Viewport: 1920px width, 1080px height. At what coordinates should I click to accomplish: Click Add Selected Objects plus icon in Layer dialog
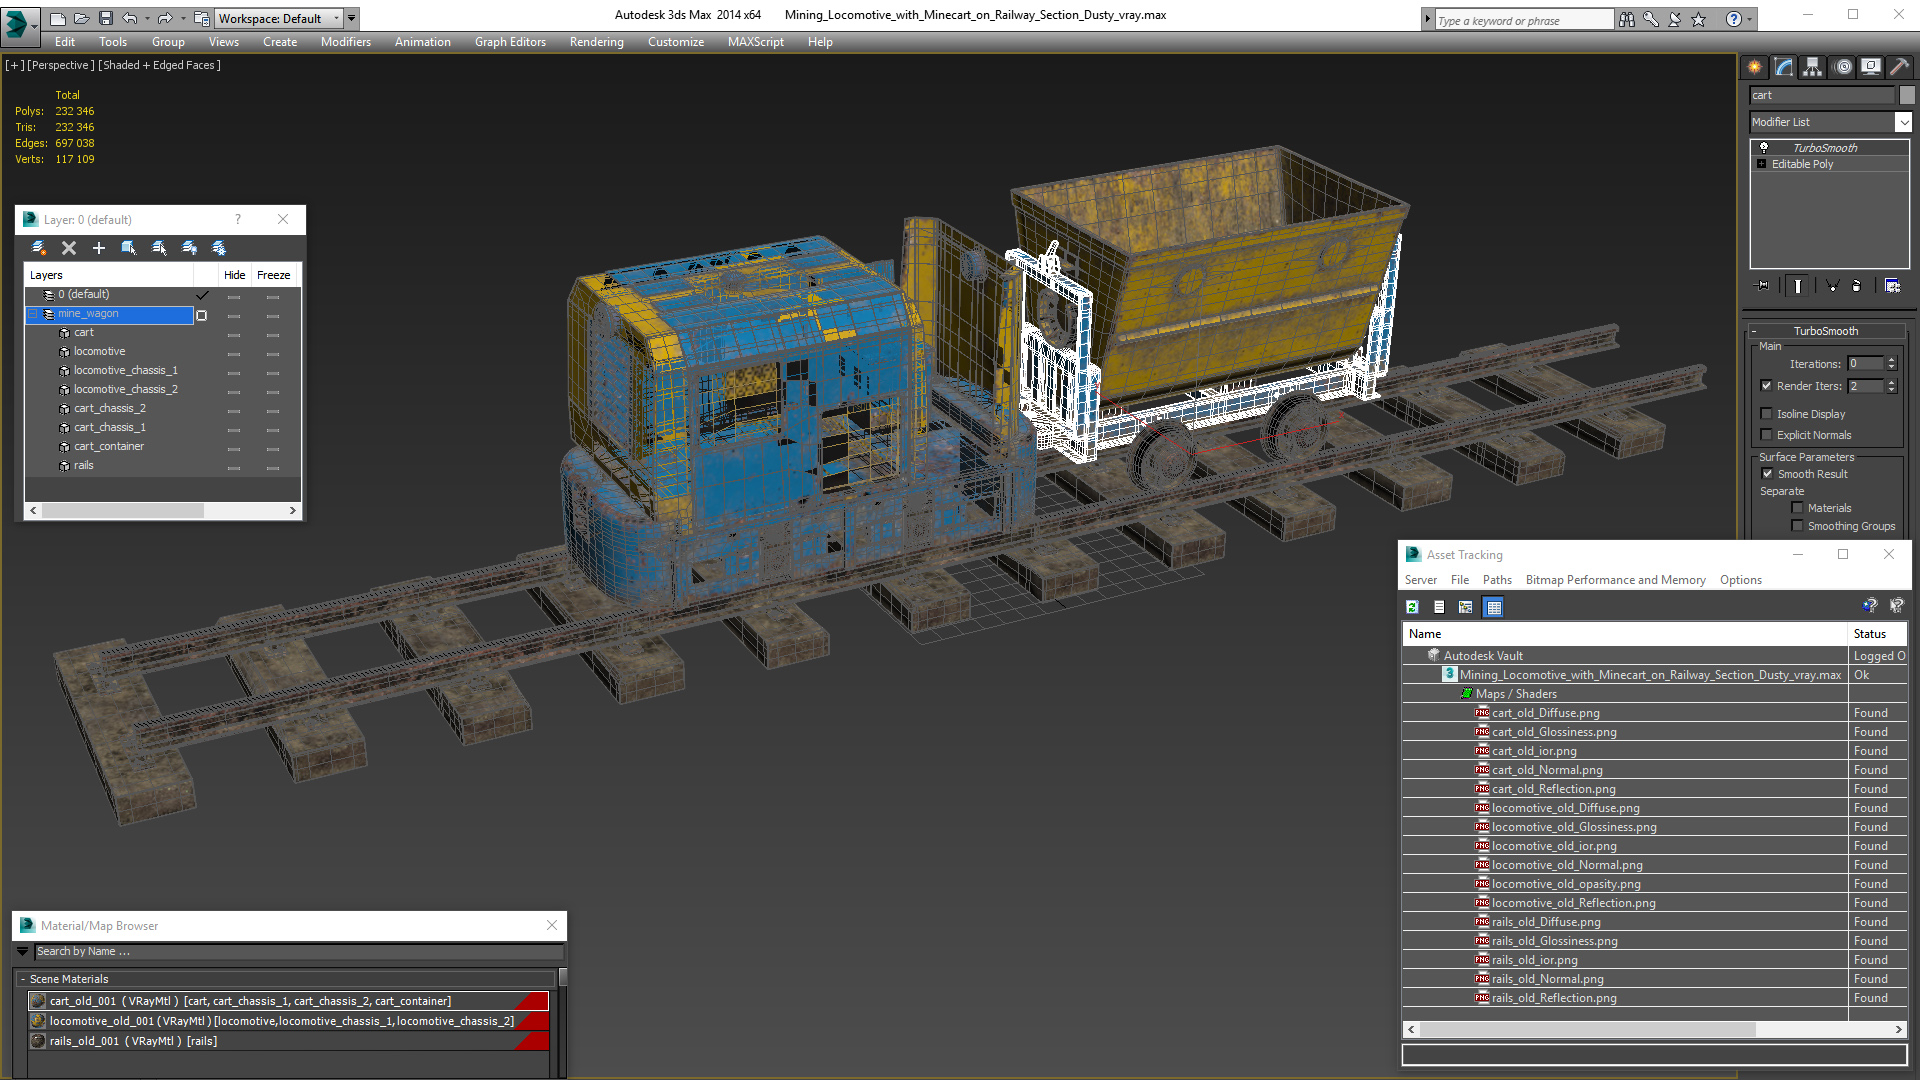point(98,248)
